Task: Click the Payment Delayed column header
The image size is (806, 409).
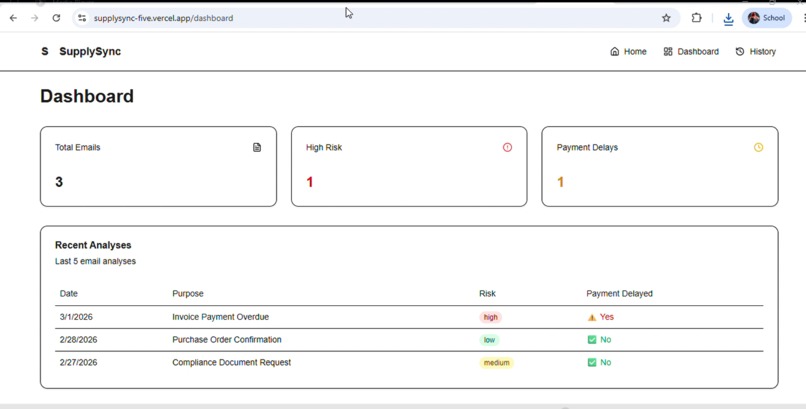Action: tap(619, 293)
